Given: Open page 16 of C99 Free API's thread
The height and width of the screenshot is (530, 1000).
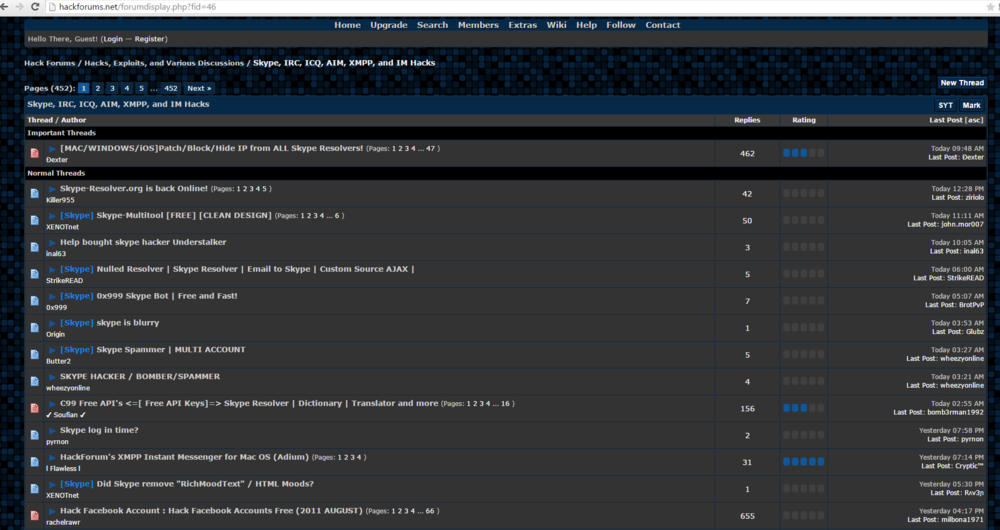Looking at the screenshot, I should [505, 404].
